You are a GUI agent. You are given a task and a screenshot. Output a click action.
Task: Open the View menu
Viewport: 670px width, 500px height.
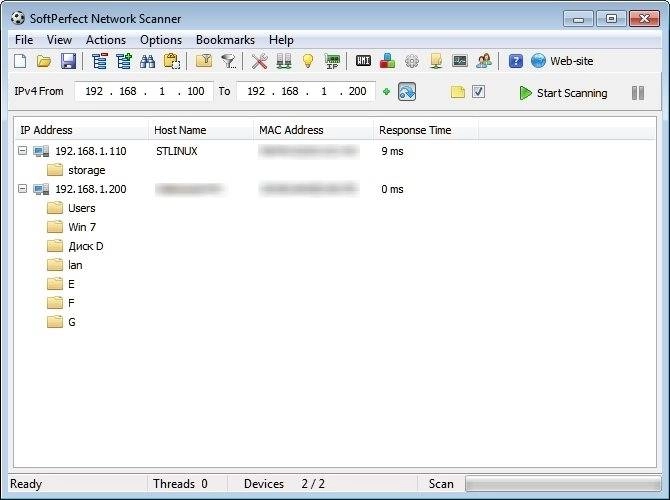pos(59,40)
